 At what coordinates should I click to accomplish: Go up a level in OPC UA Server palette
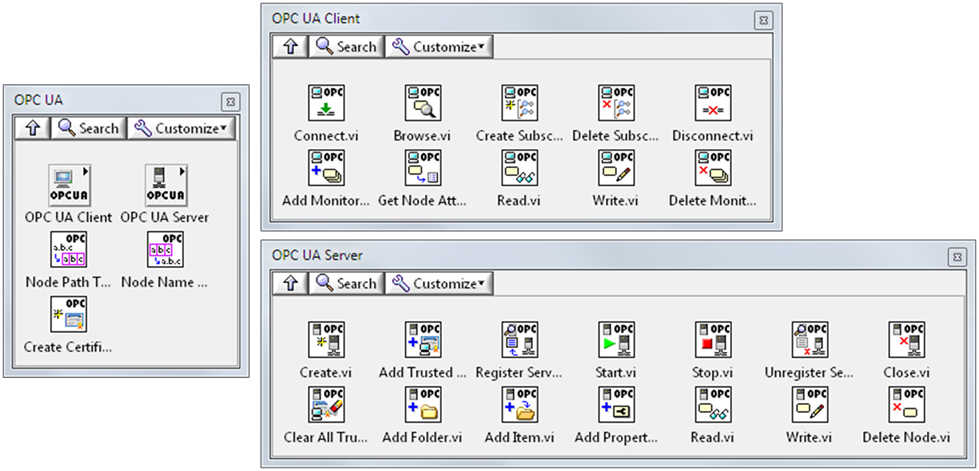click(x=290, y=283)
